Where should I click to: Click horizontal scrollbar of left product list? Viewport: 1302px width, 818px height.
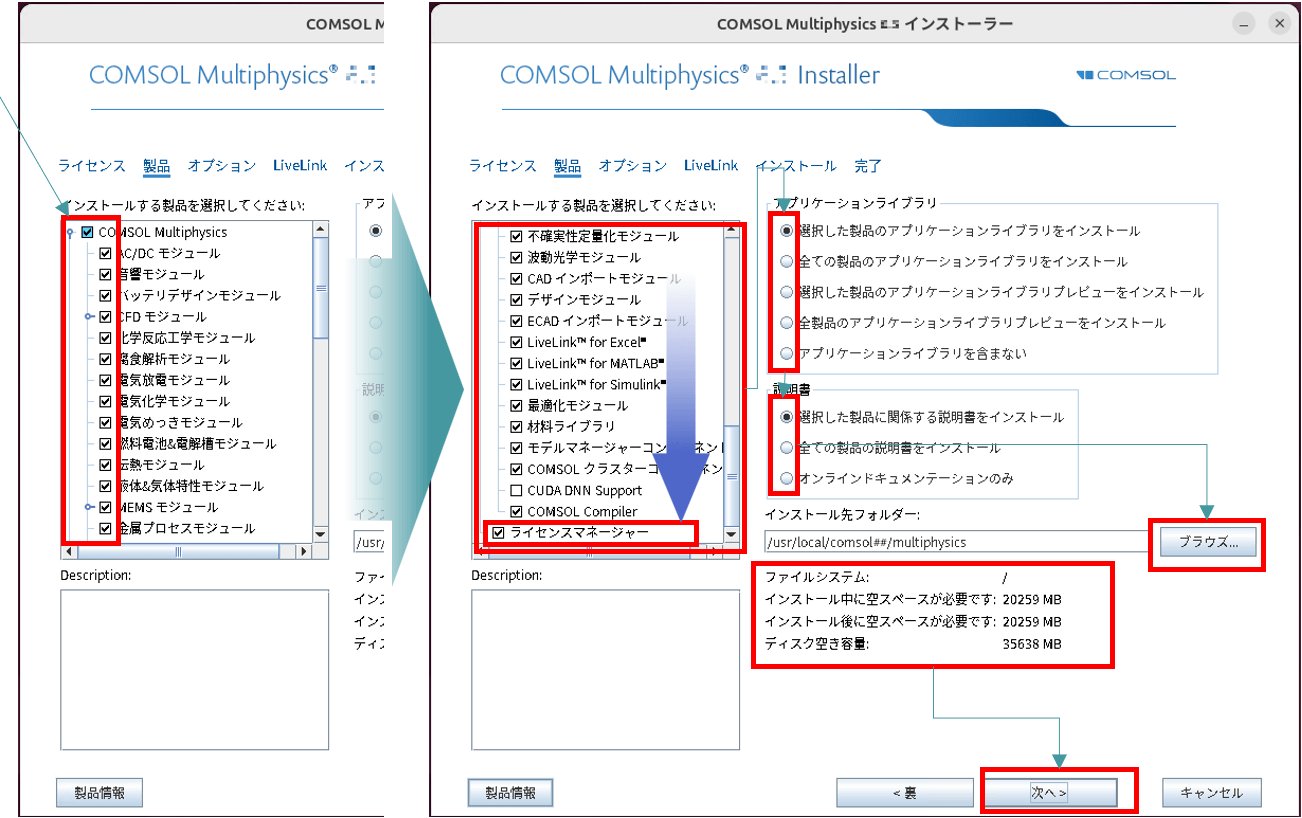click(187, 551)
